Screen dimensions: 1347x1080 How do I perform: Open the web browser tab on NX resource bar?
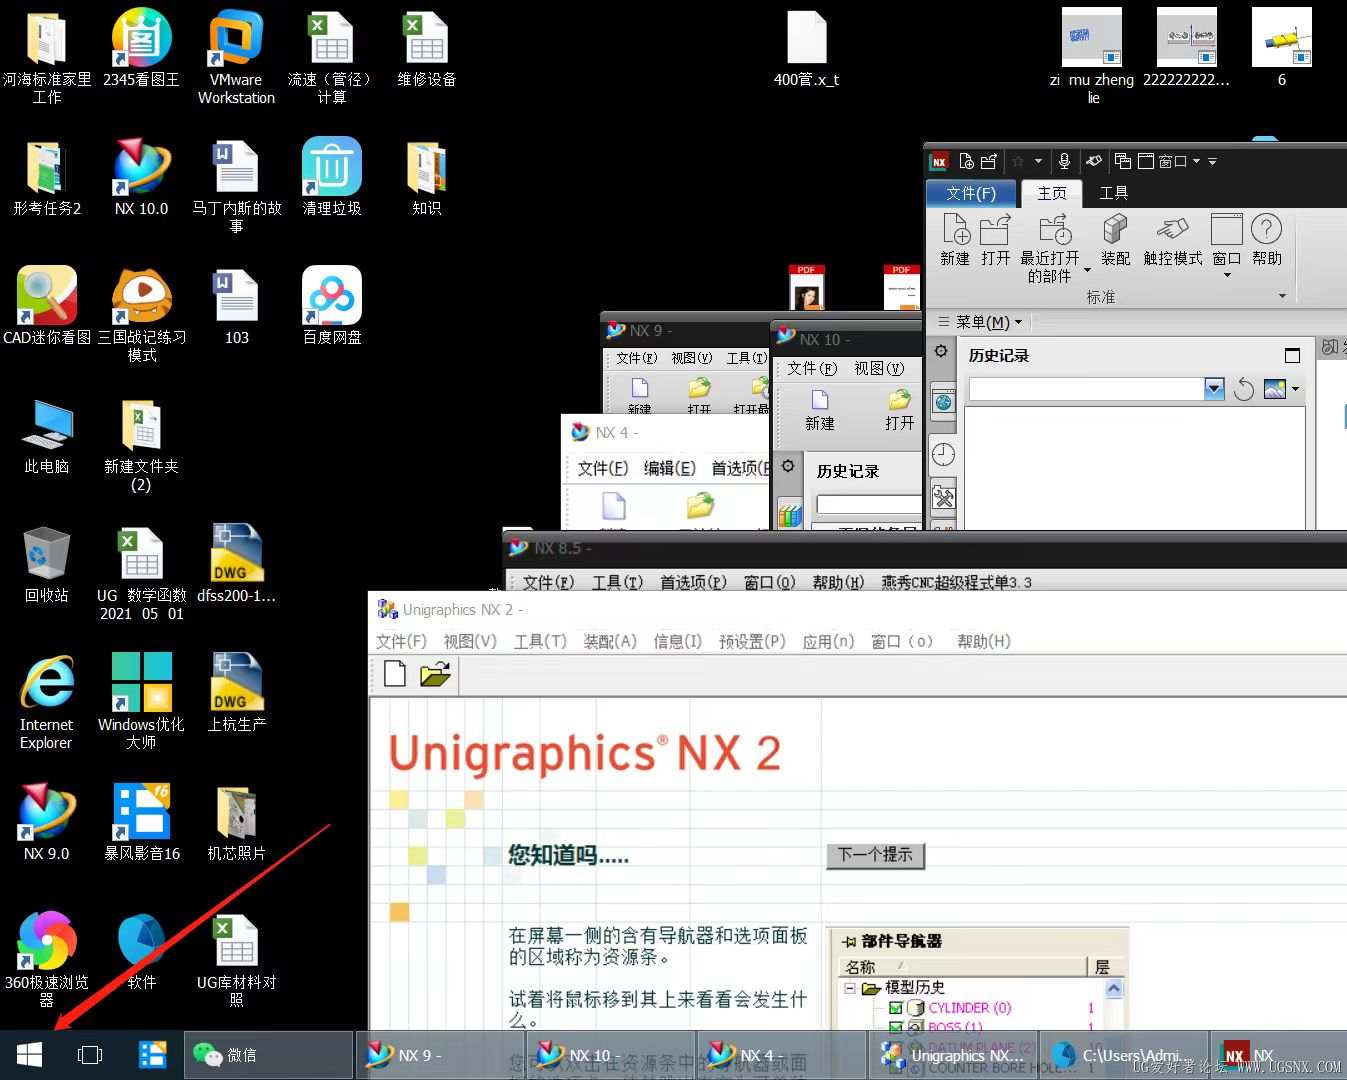943,402
